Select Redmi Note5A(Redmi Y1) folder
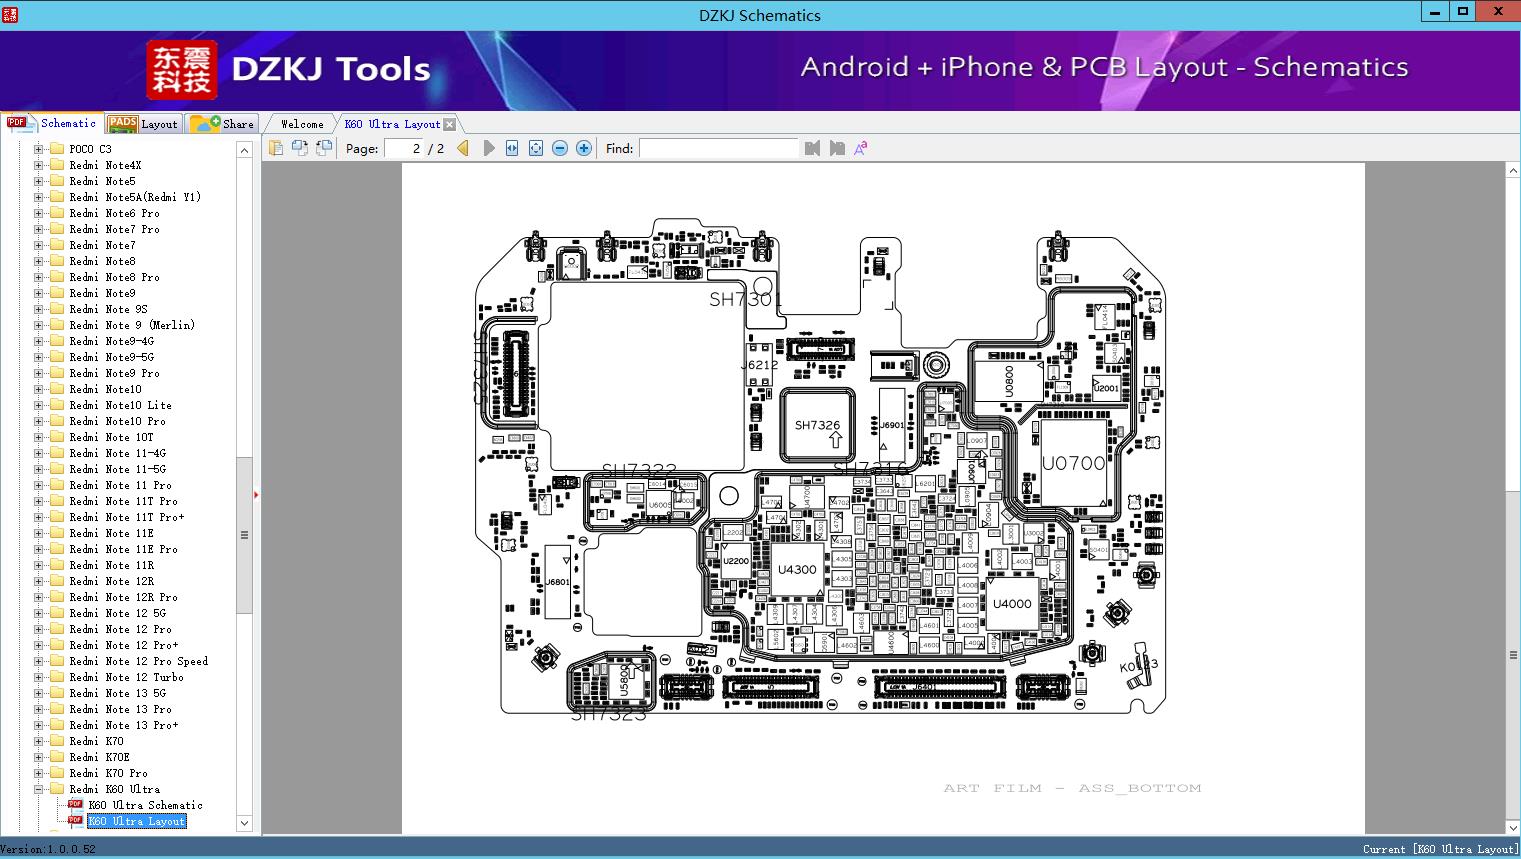 tap(135, 197)
